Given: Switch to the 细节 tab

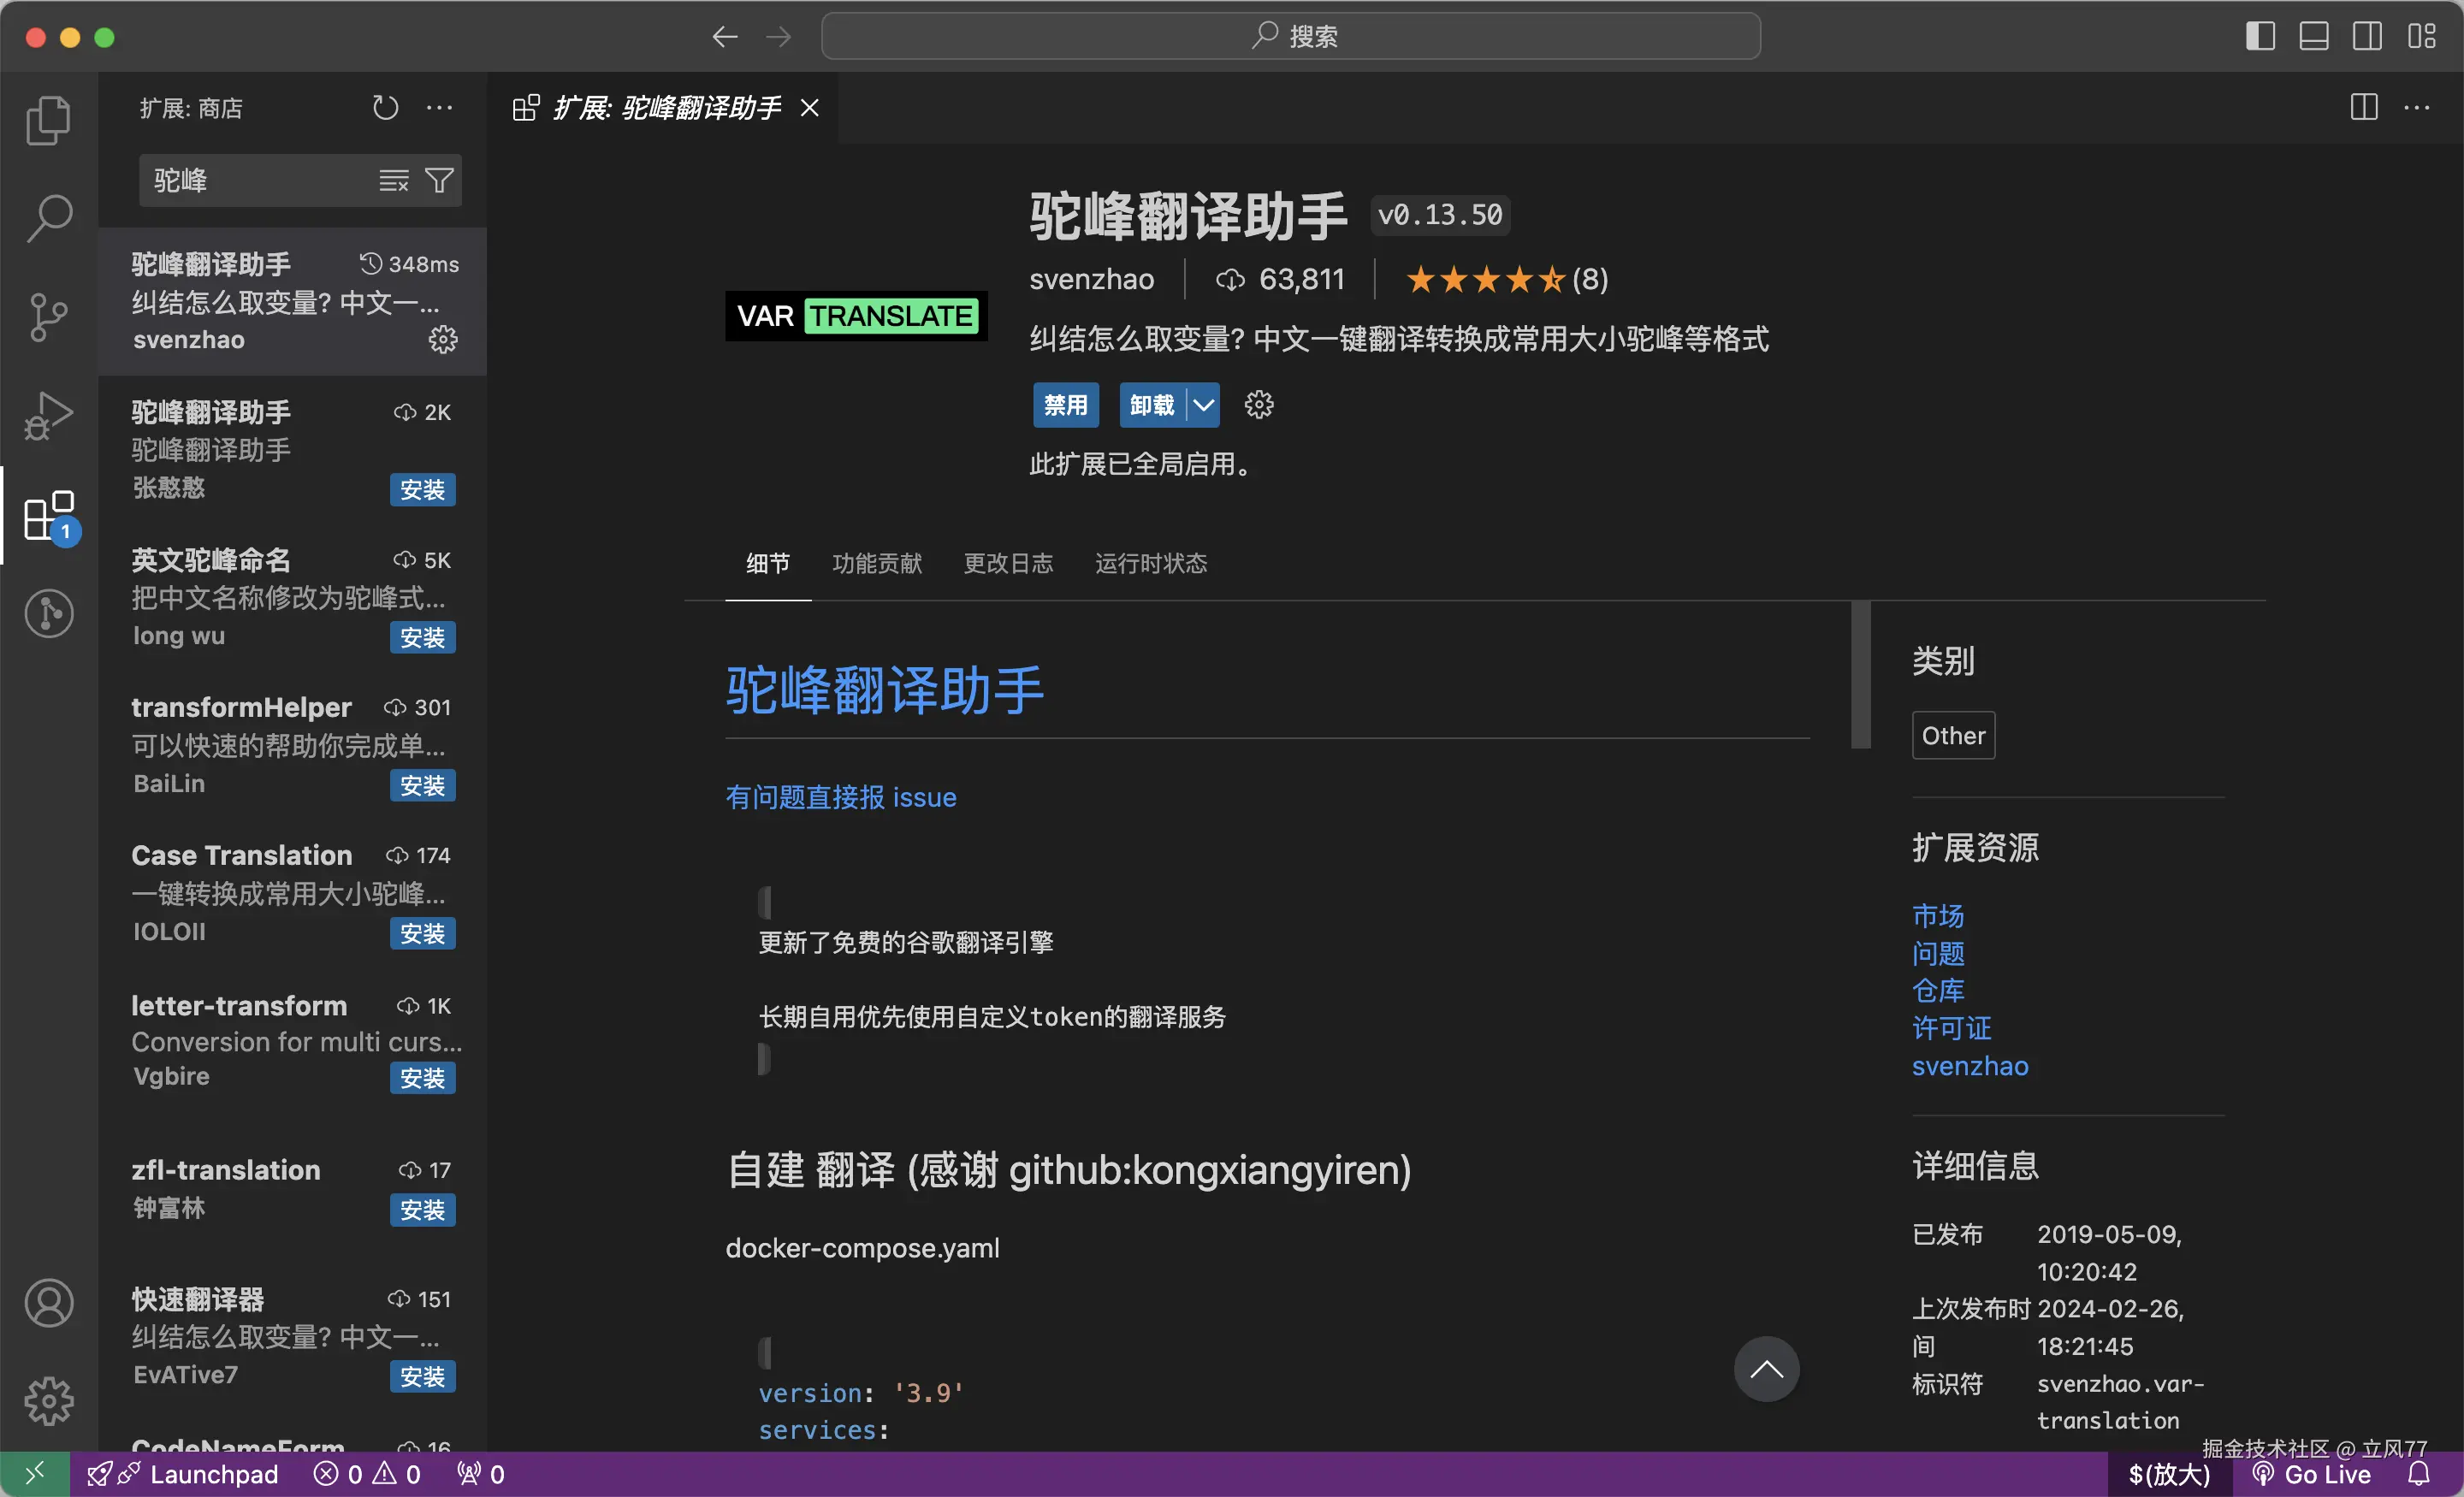Looking at the screenshot, I should point(768,563).
